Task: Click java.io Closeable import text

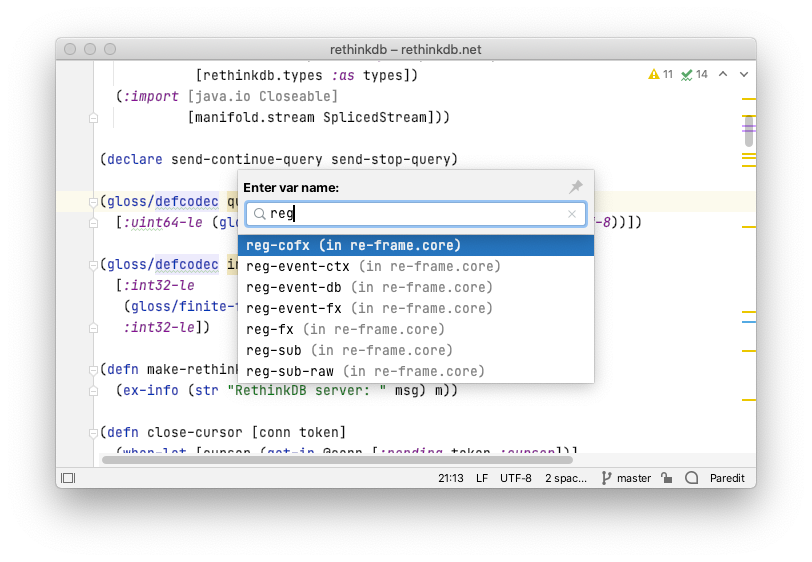Action: click(263, 96)
